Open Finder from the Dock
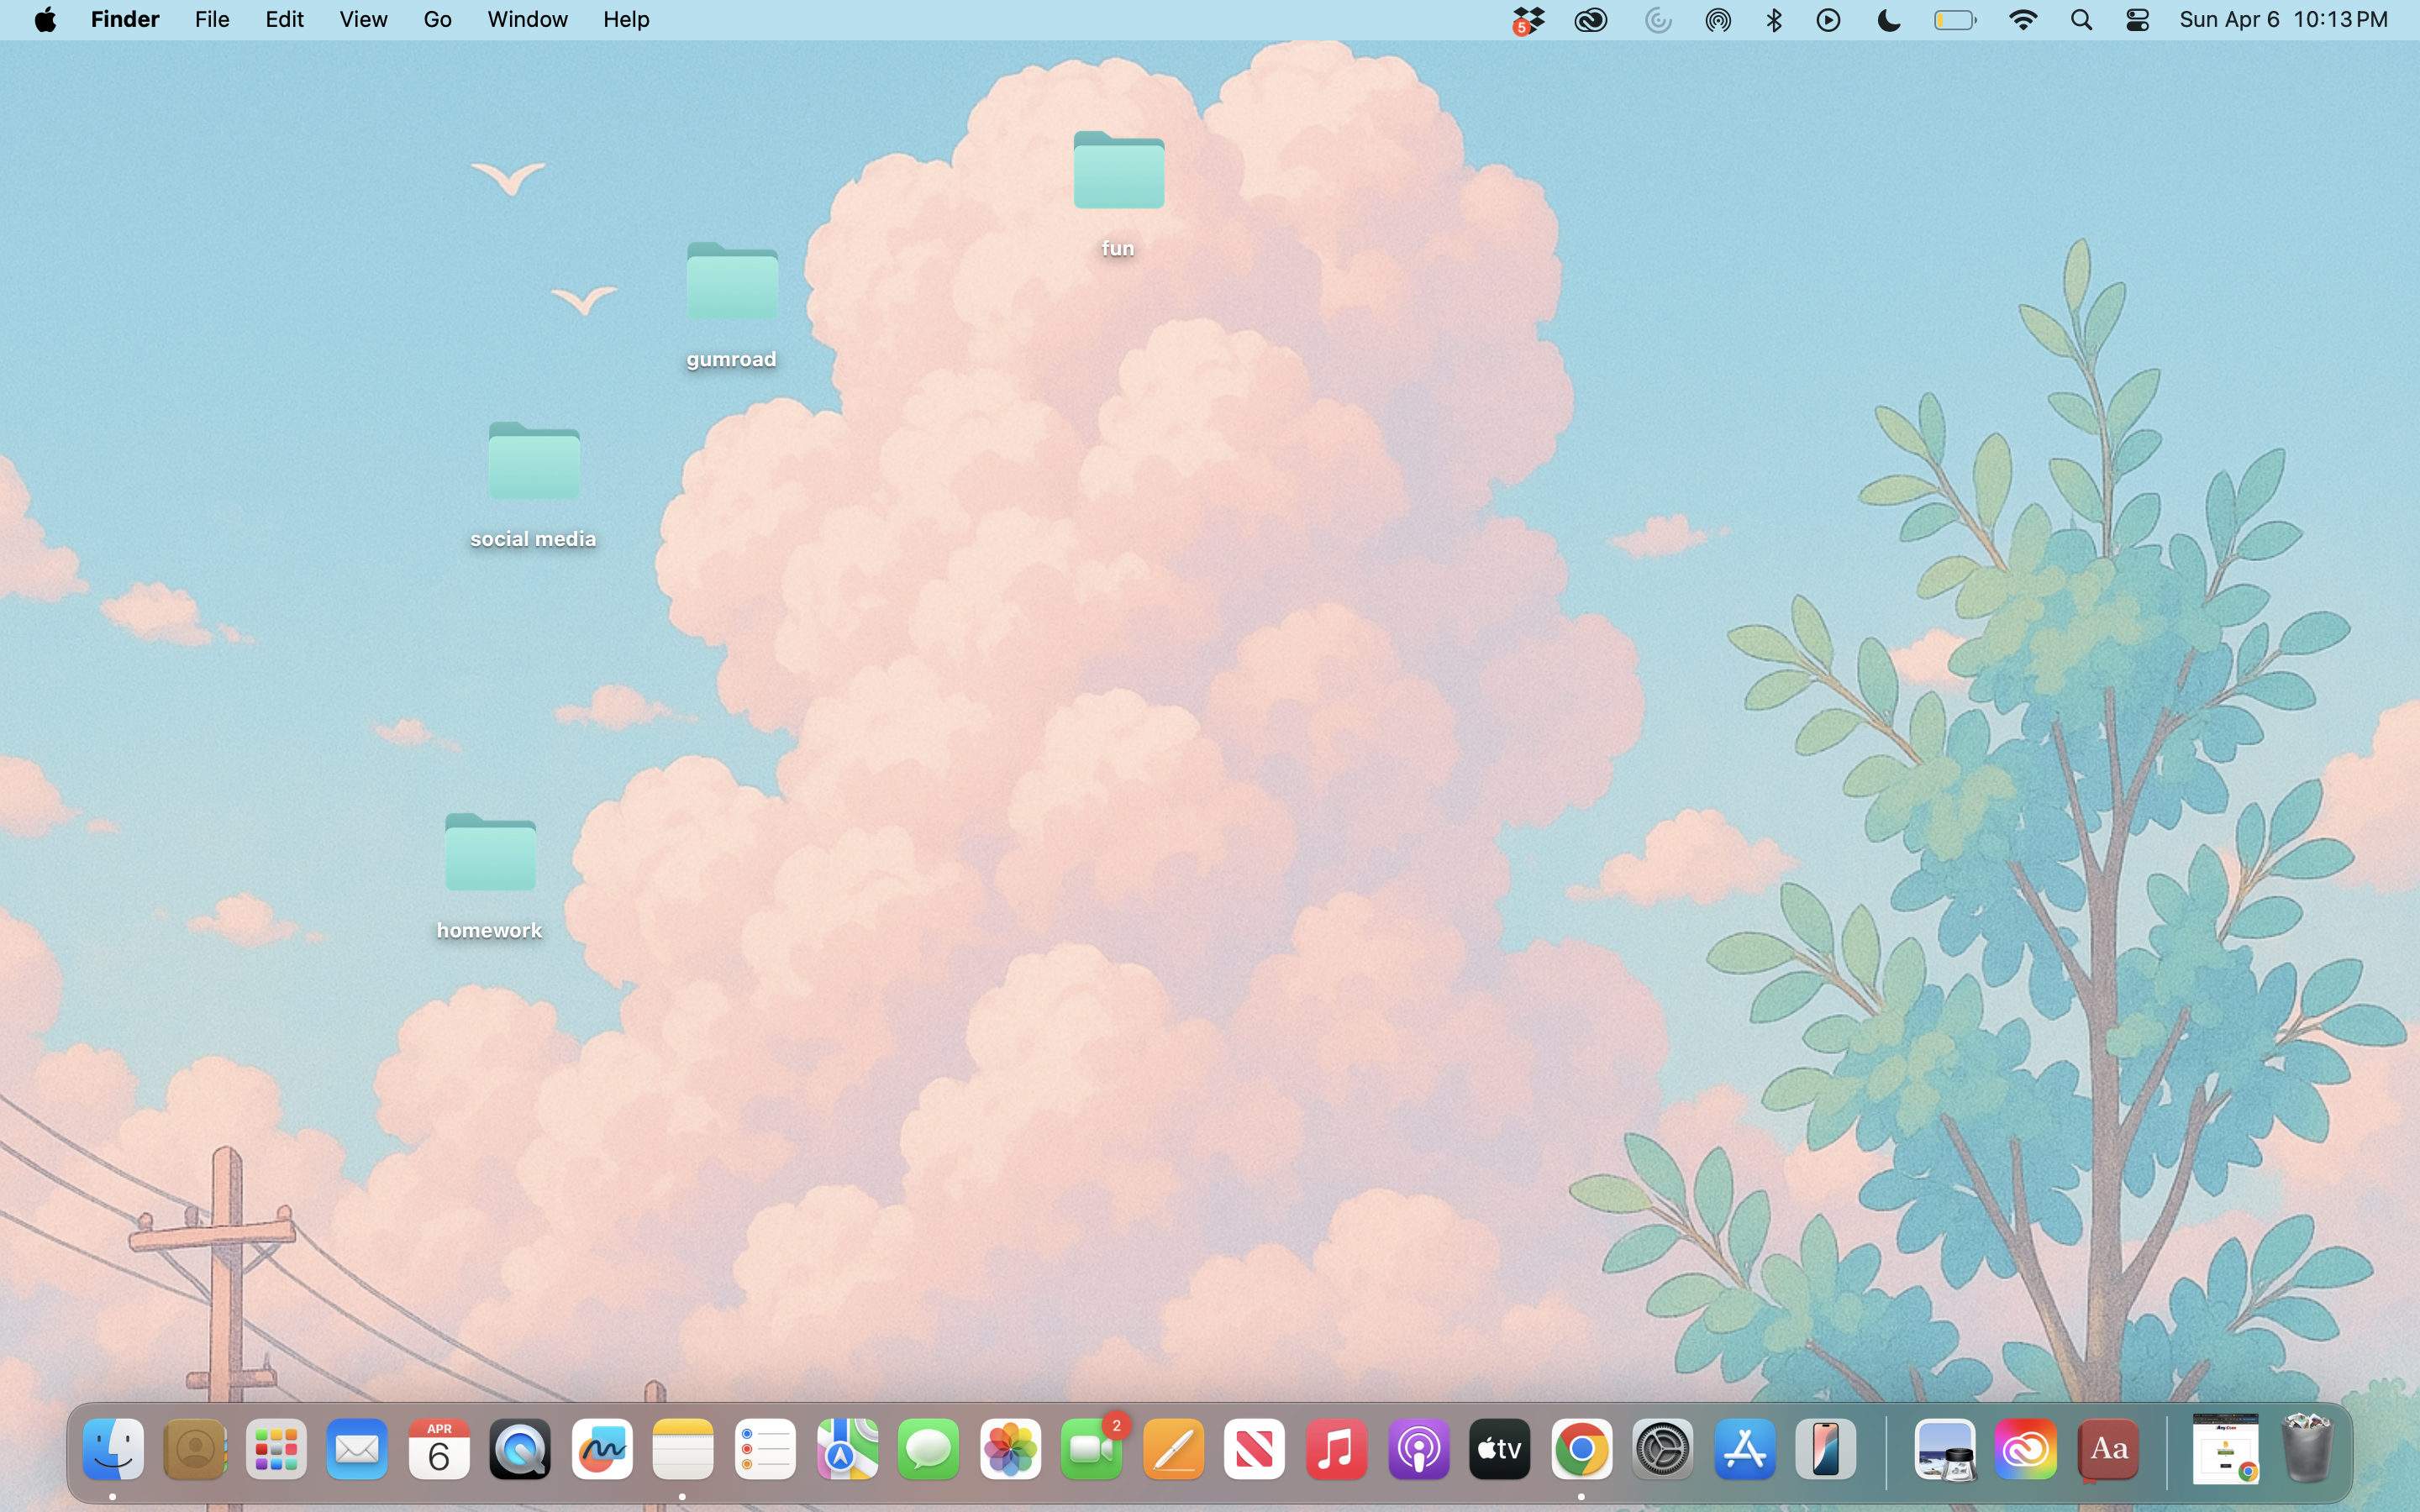The width and height of the screenshot is (2420, 1512). tap(113, 1449)
